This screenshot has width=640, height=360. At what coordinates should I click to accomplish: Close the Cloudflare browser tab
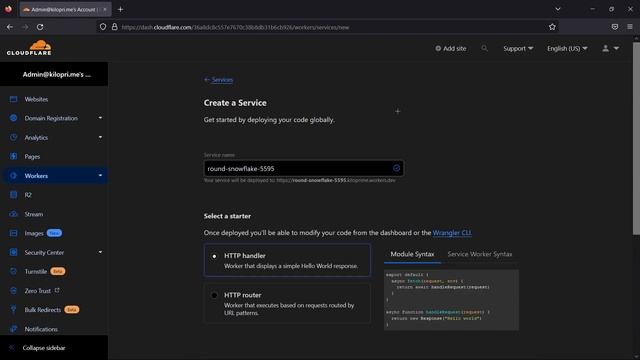pyautogui.click(x=105, y=9)
